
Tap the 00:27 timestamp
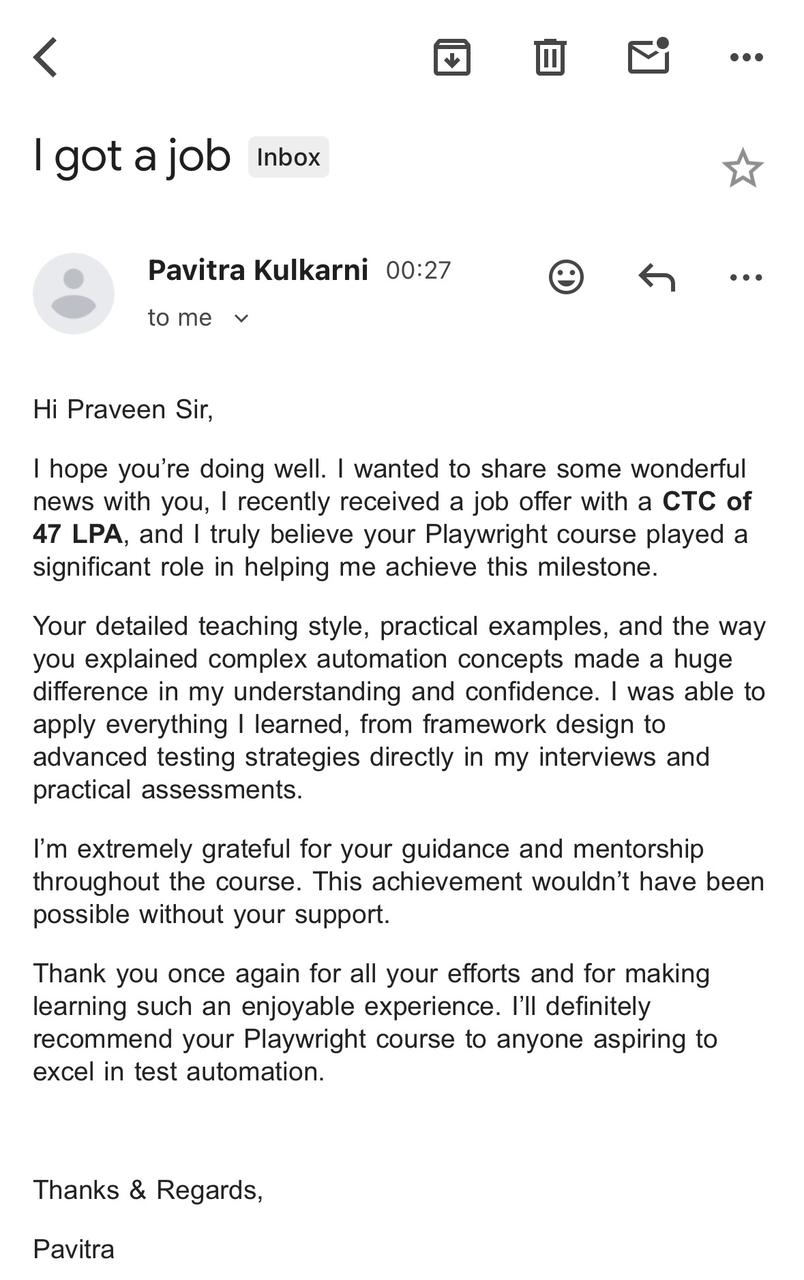(418, 270)
